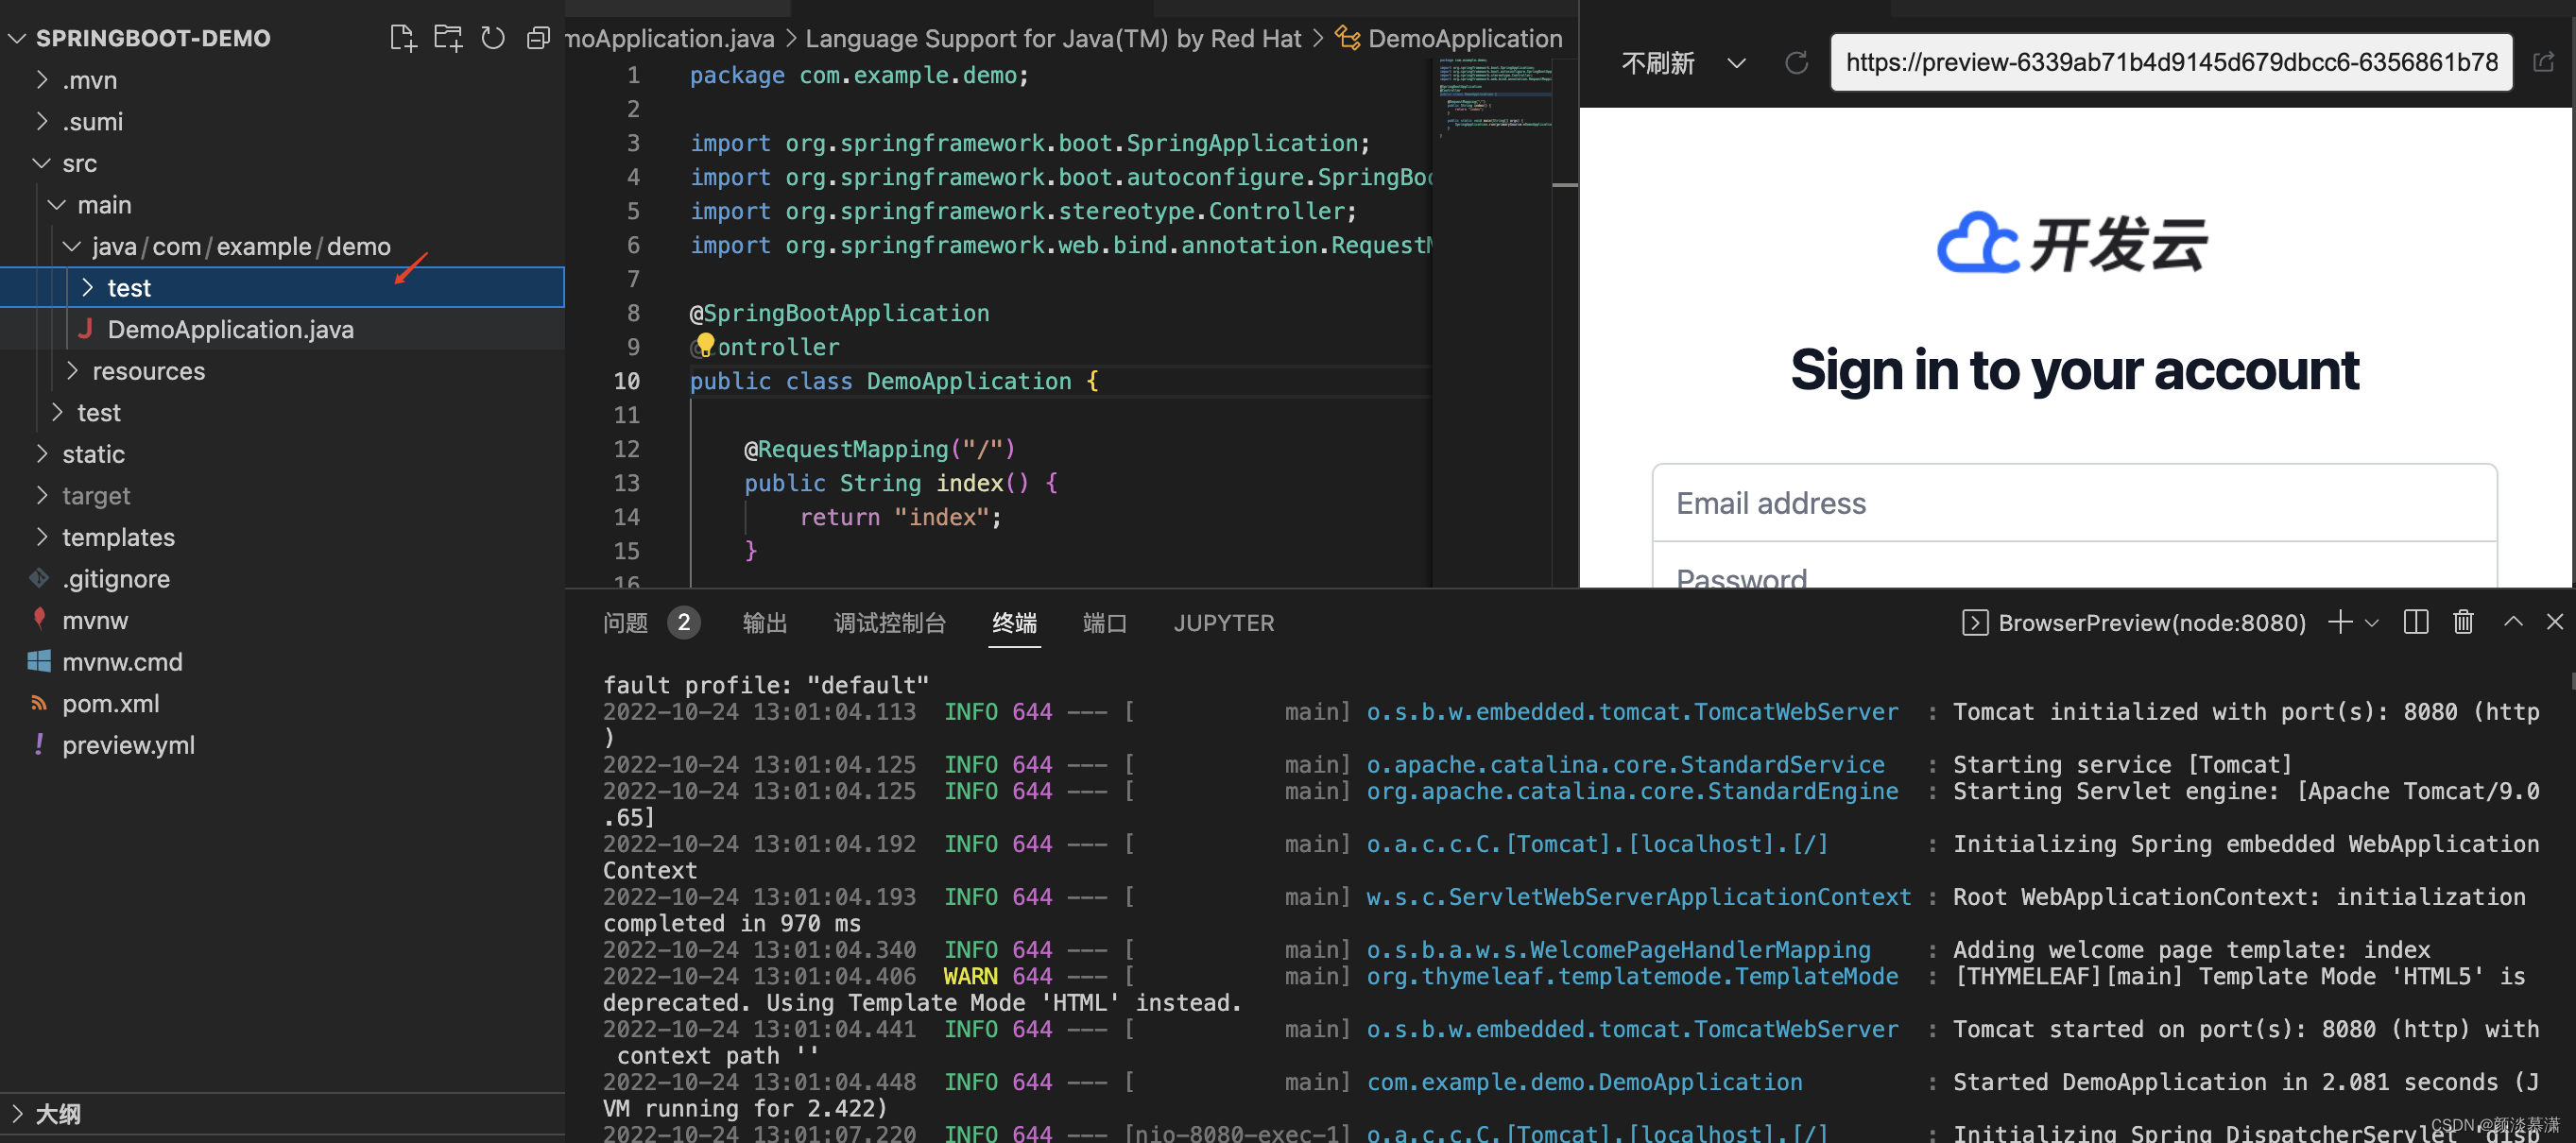
Task: Switch to the 调试控制台 debug console tab
Action: coord(889,623)
